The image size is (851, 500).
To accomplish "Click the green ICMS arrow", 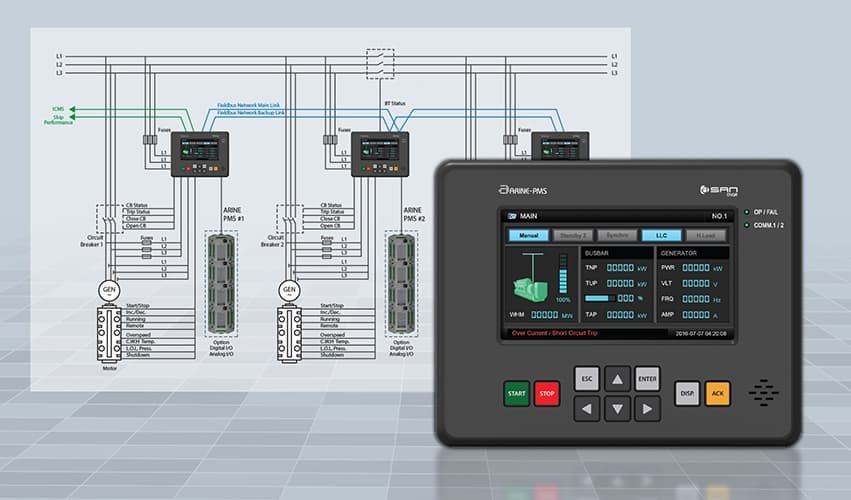I will pyautogui.click(x=72, y=109).
